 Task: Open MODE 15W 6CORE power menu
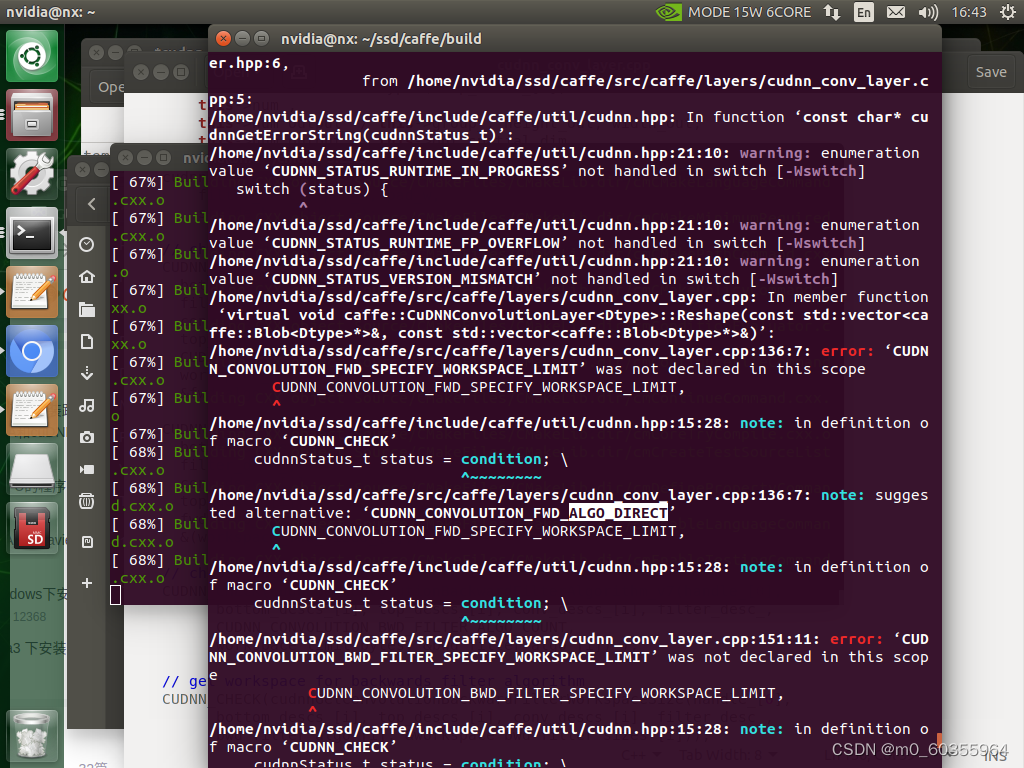(x=749, y=12)
